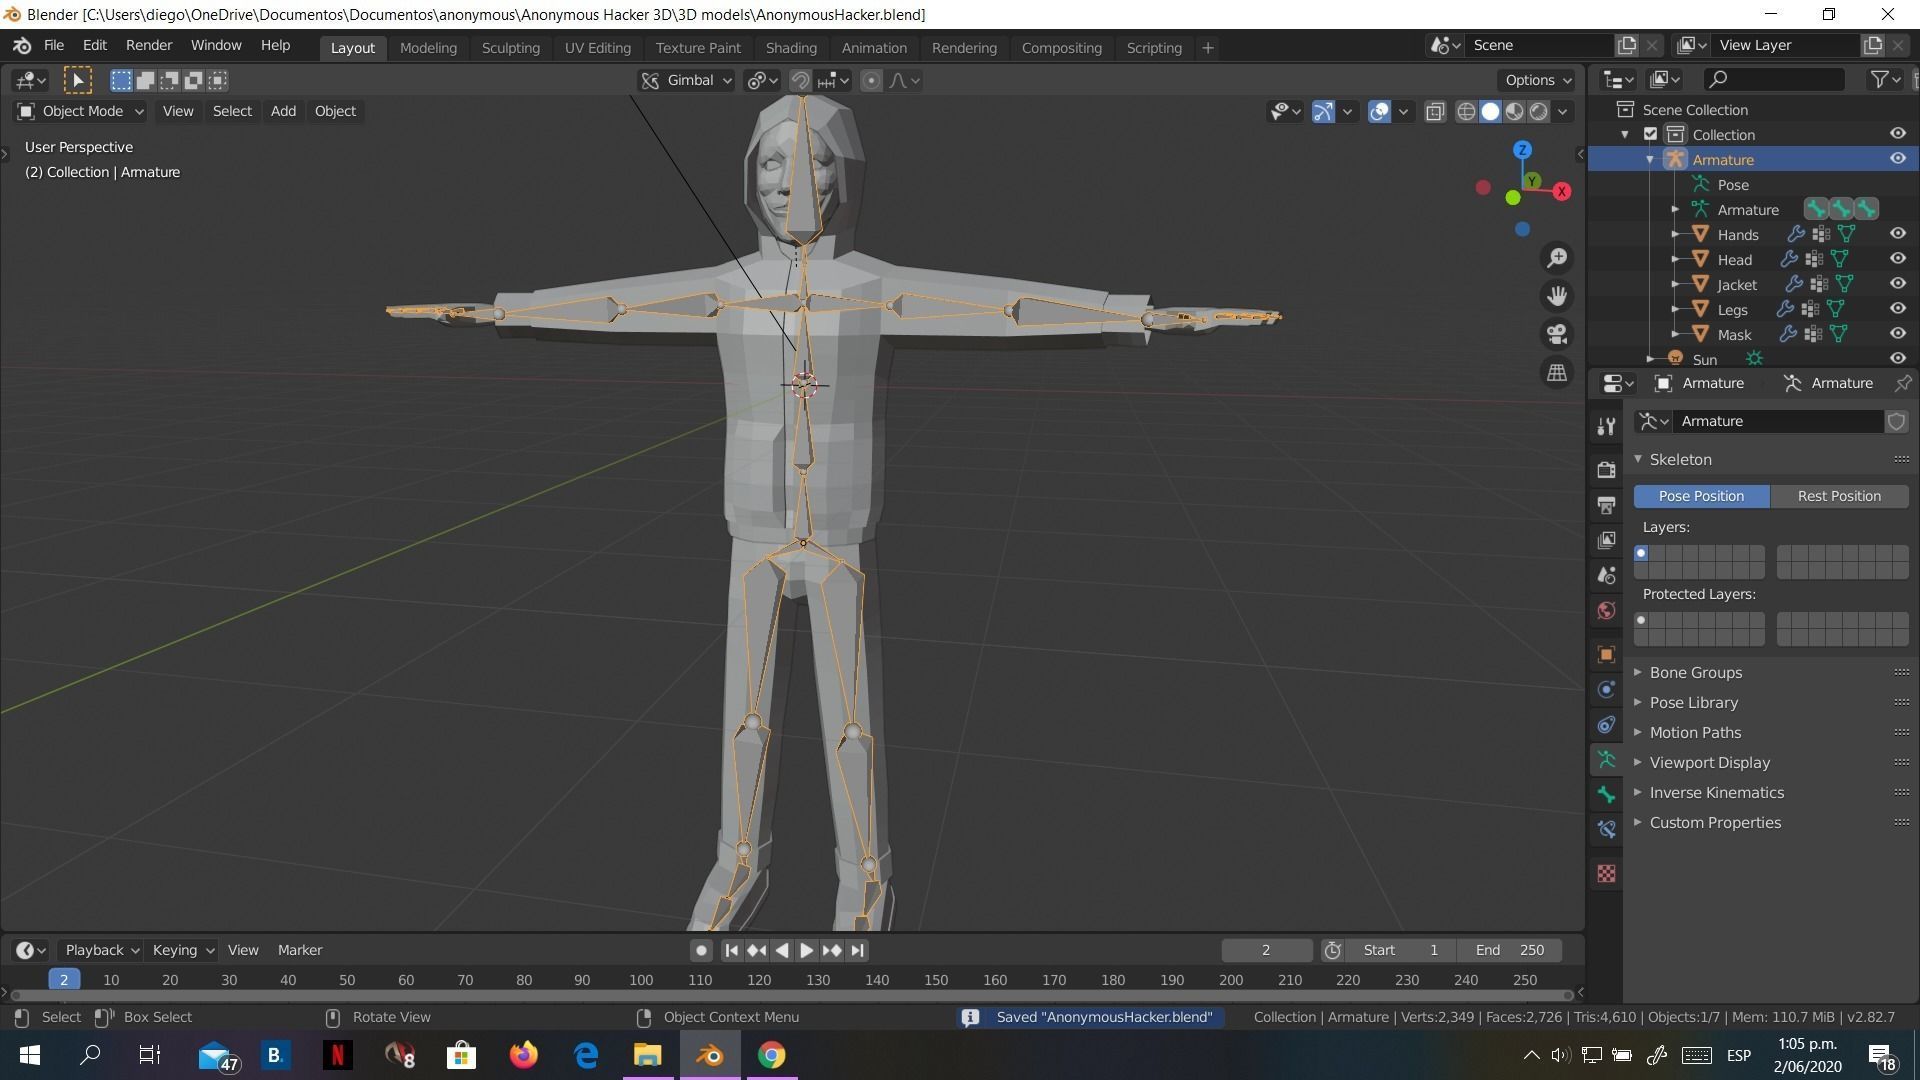Image resolution: width=1920 pixels, height=1080 pixels.
Task: Open the Modifier properties wrench tab
Action: pyautogui.click(x=1606, y=426)
